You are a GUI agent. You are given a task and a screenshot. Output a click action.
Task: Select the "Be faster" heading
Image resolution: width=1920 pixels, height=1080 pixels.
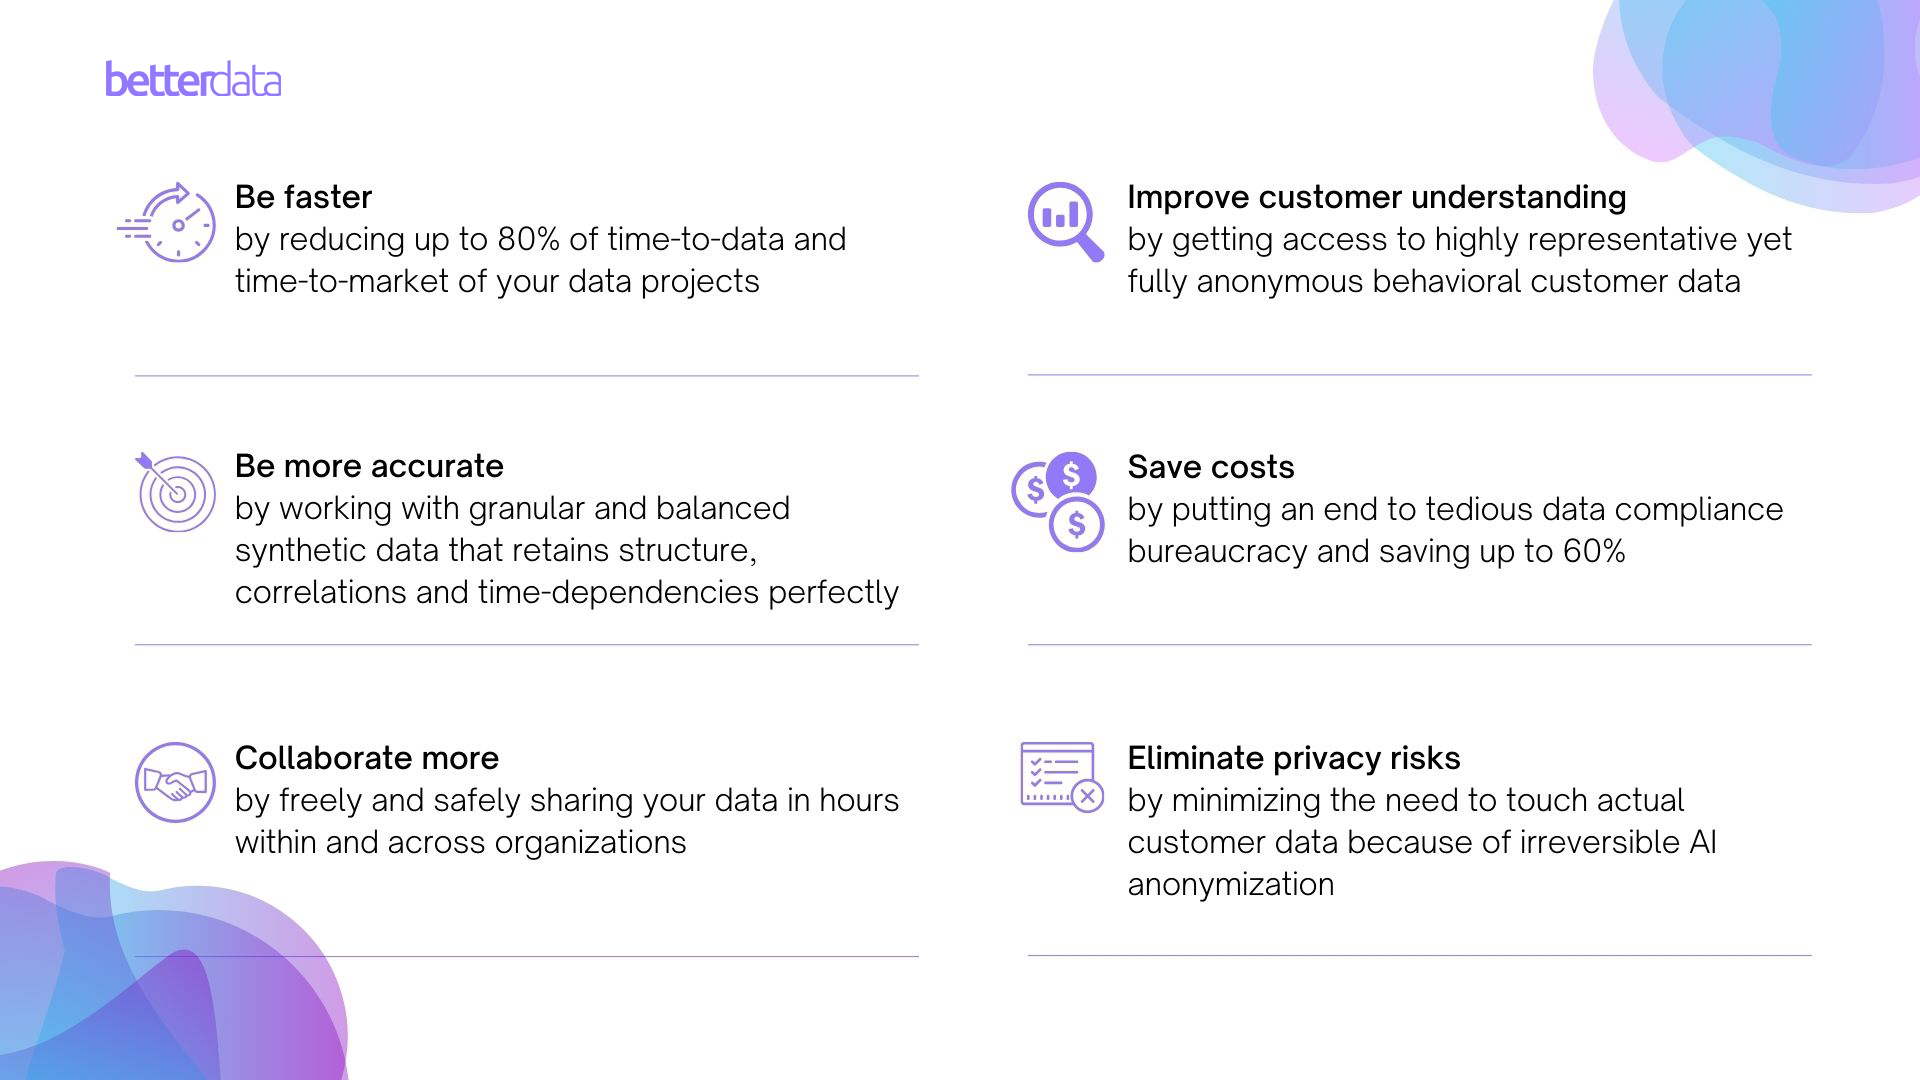pyautogui.click(x=303, y=197)
